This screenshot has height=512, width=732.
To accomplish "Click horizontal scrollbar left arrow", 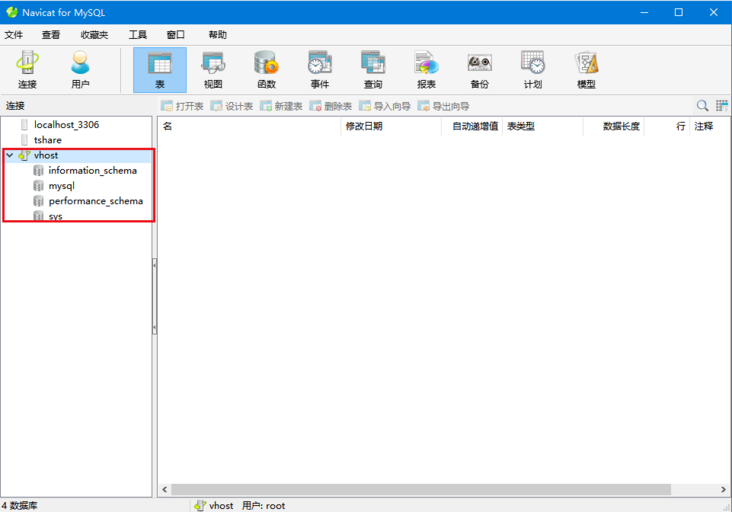I will [164, 489].
